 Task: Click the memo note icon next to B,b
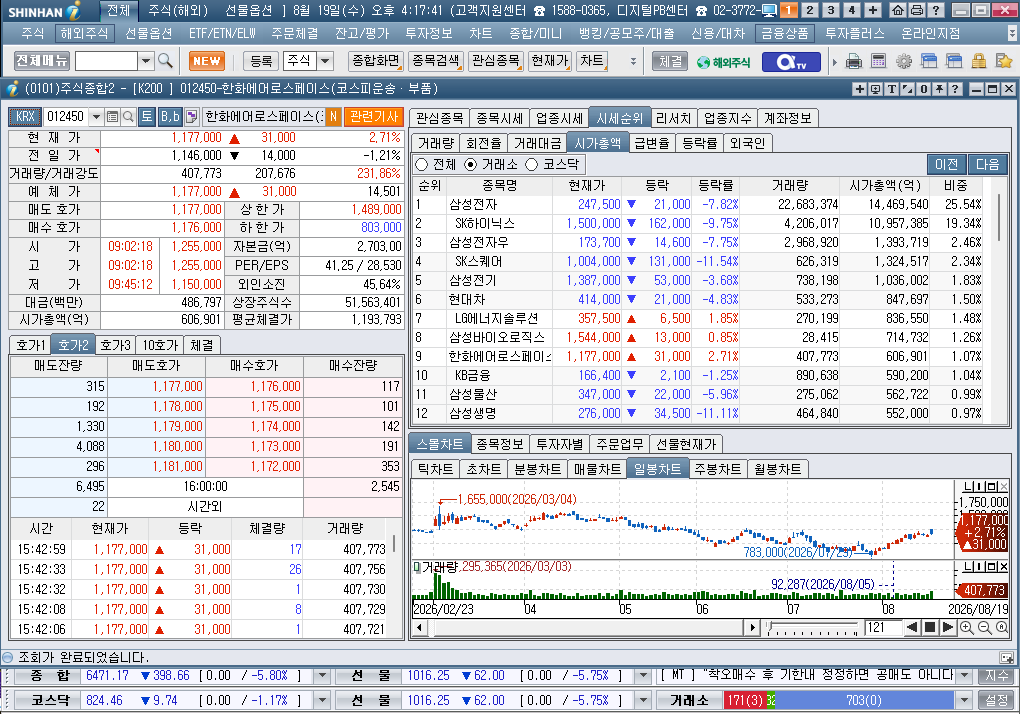click(191, 117)
